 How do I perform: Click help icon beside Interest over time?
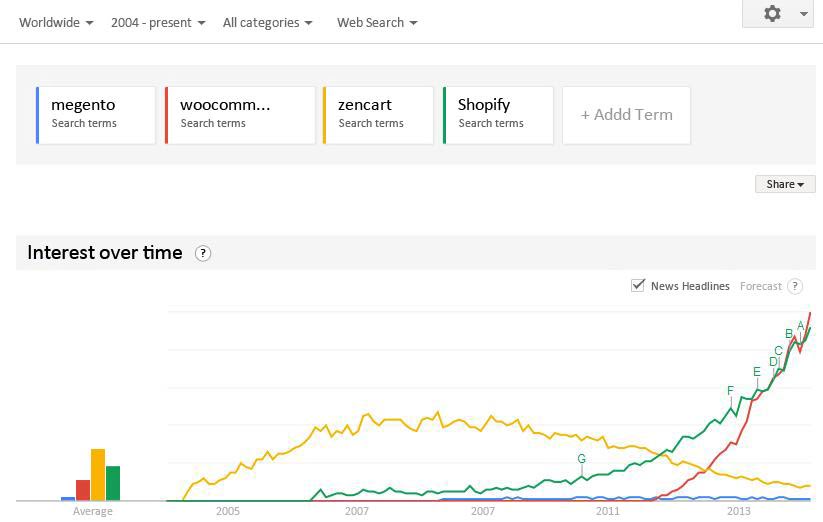coord(203,253)
